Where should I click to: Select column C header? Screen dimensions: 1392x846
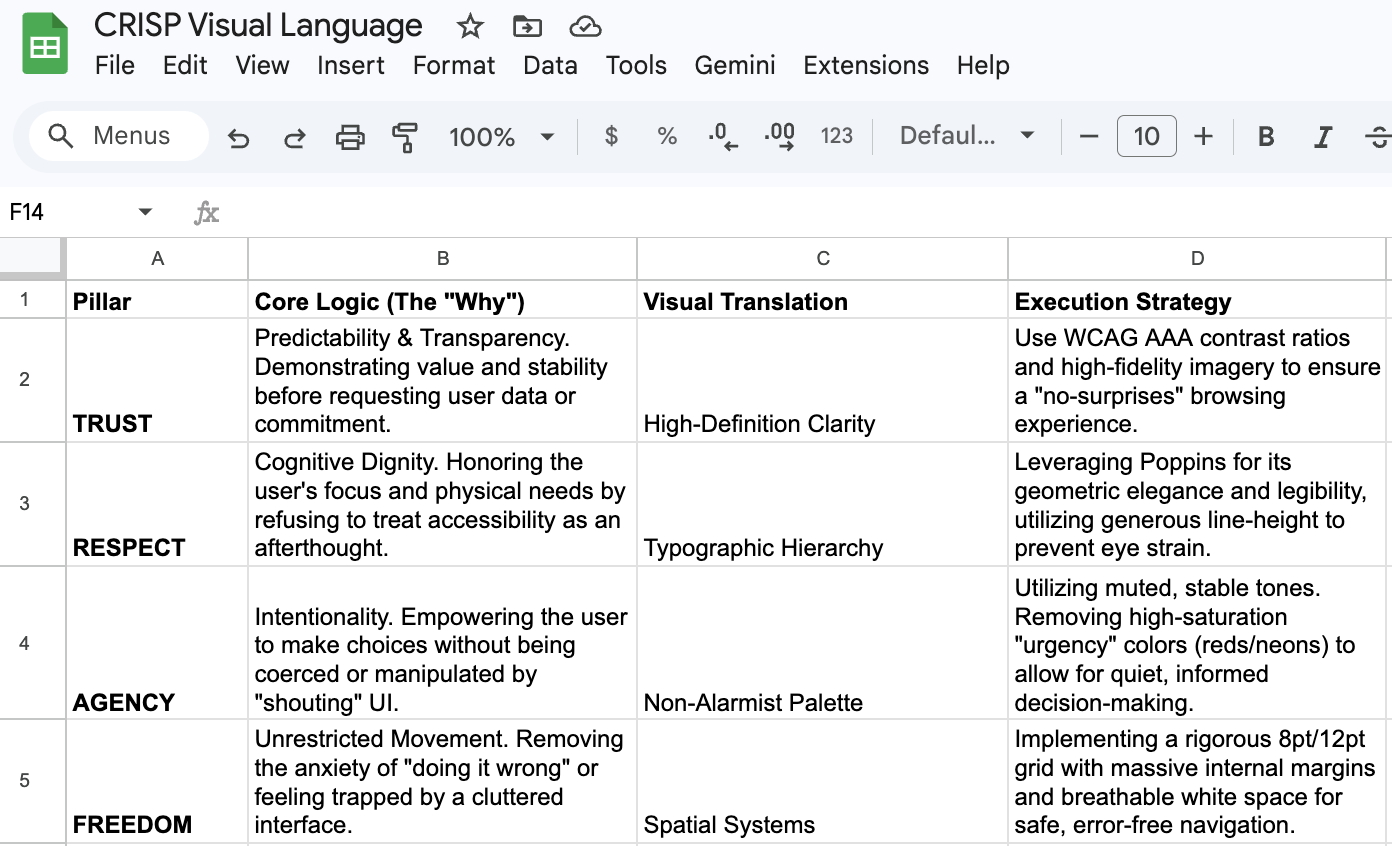822,259
